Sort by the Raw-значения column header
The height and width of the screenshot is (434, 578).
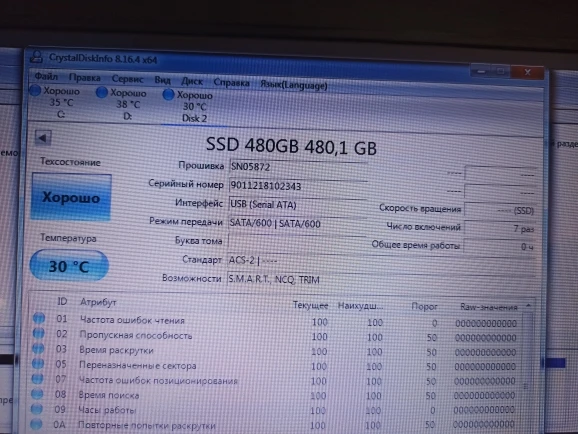(x=489, y=307)
